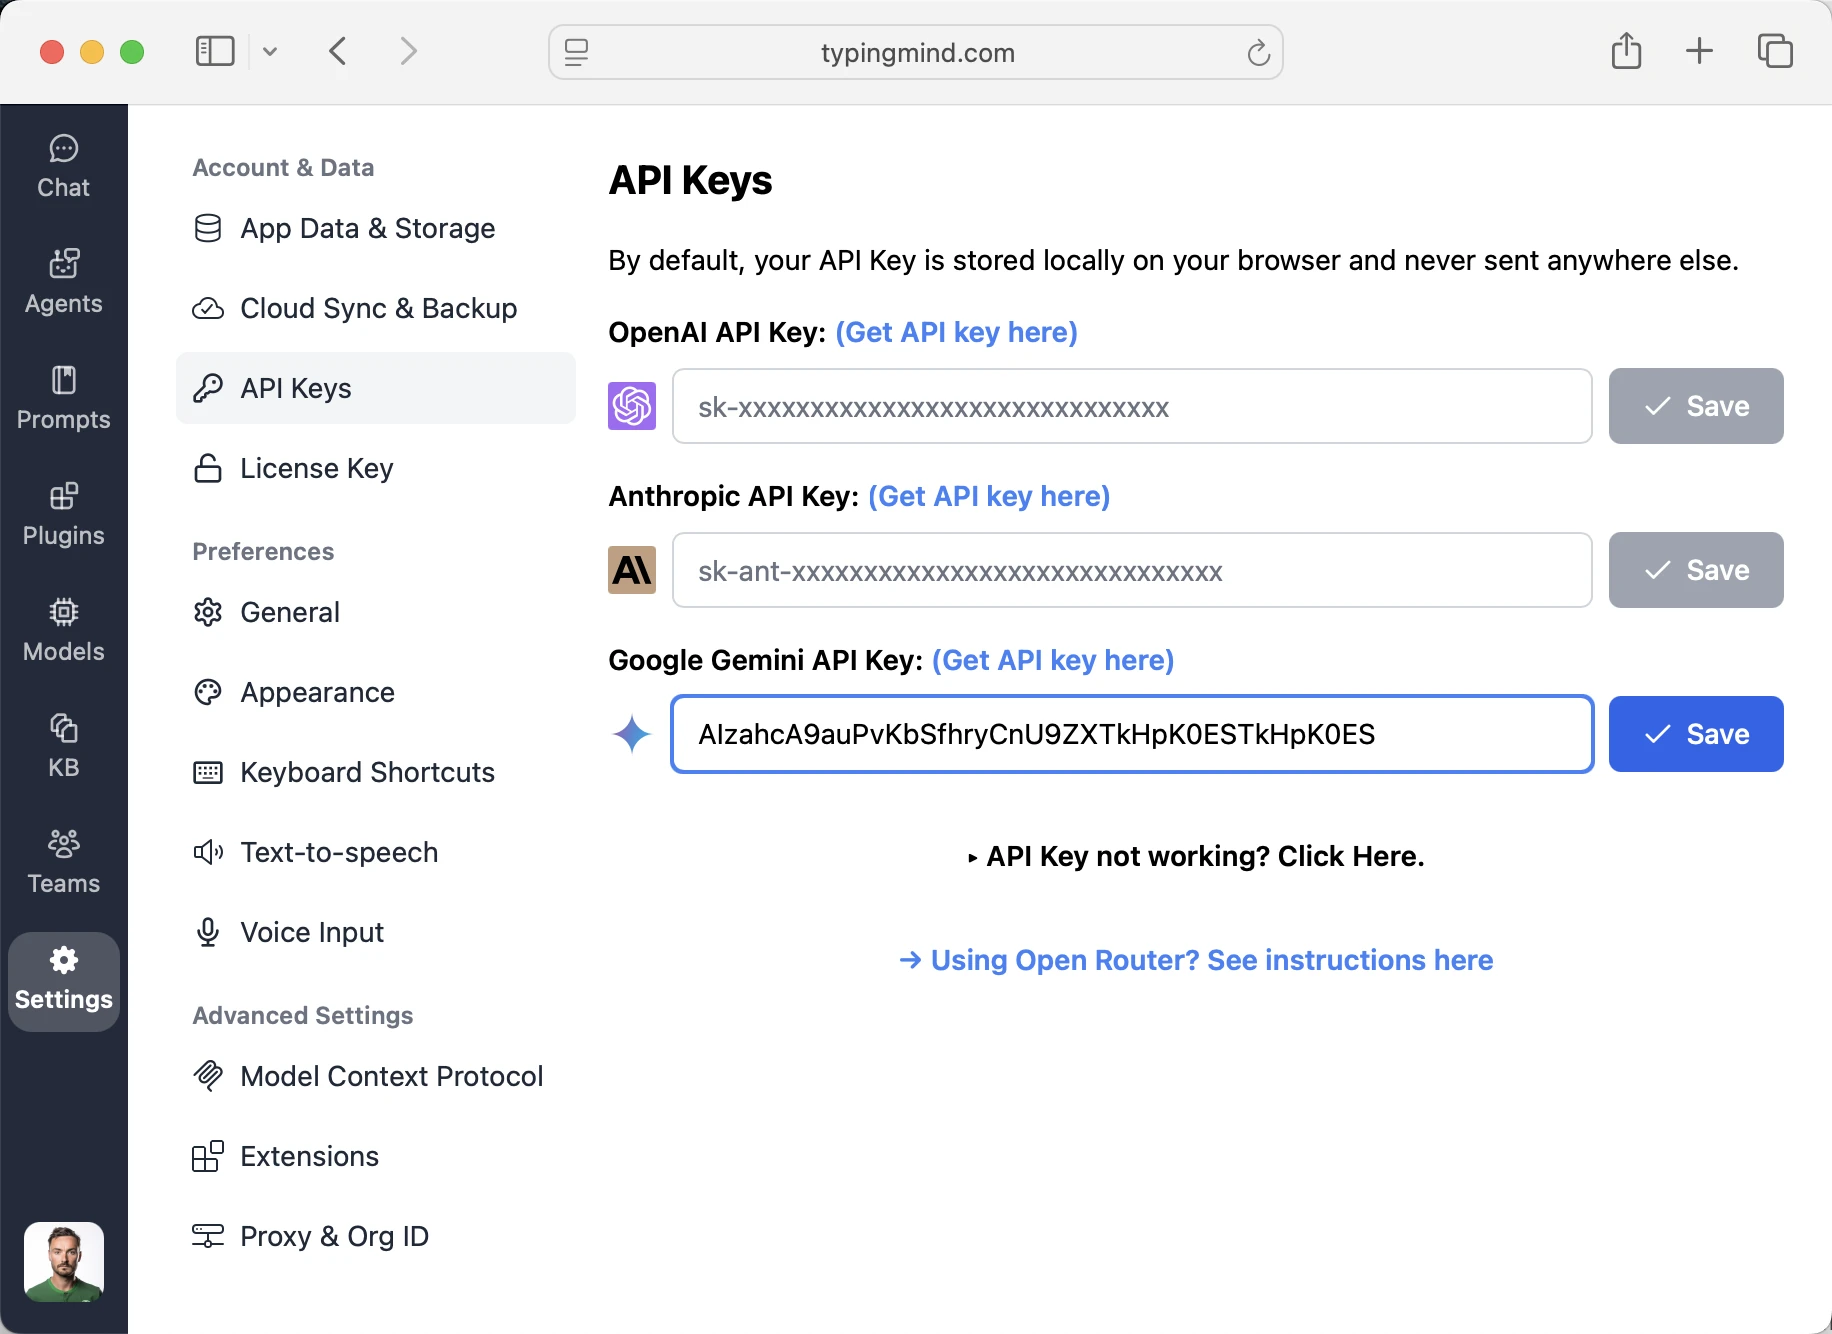Click the OpenAI logo next to the key field
This screenshot has height=1334, width=1832.
click(x=631, y=406)
